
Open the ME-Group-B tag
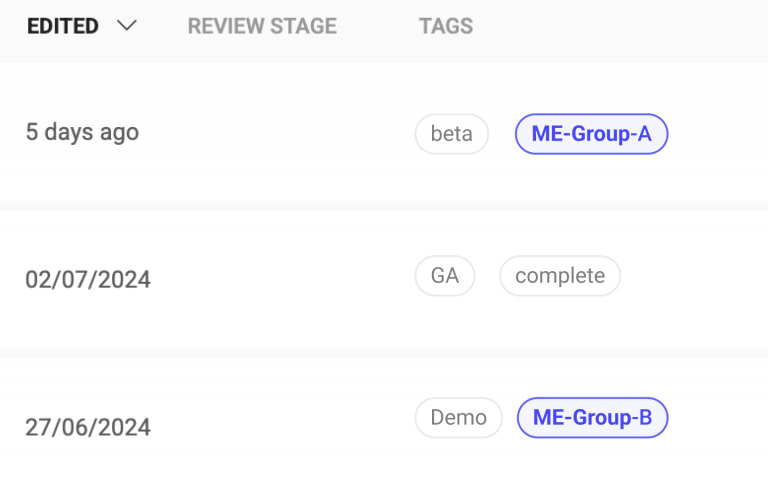pyautogui.click(x=592, y=418)
